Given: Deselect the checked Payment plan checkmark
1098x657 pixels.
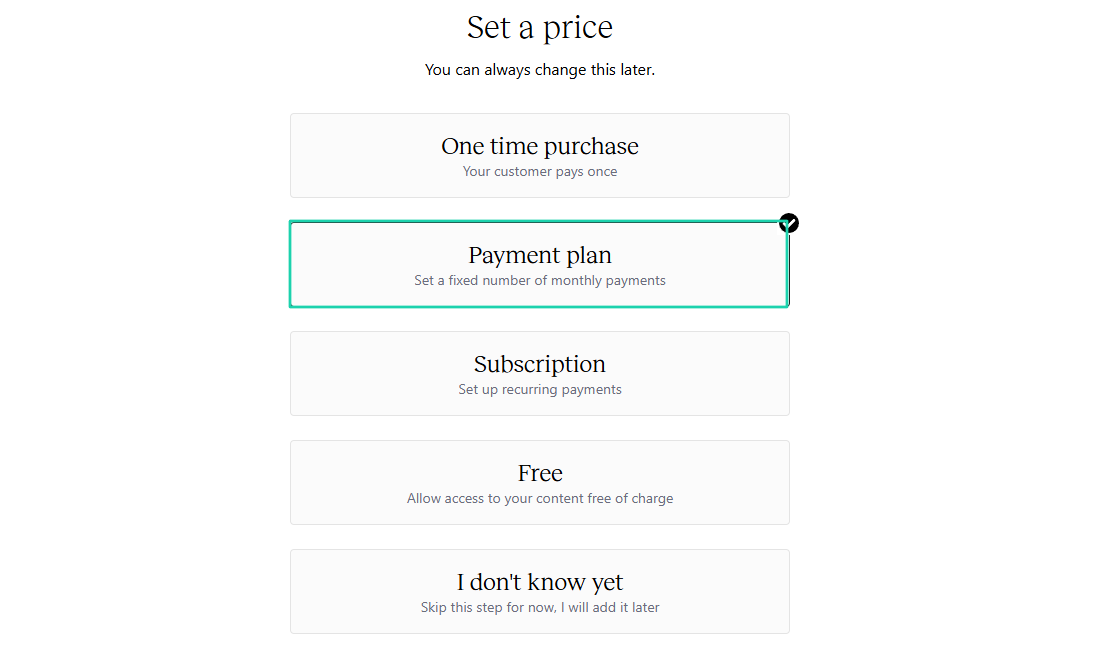Looking at the screenshot, I should coord(788,223).
